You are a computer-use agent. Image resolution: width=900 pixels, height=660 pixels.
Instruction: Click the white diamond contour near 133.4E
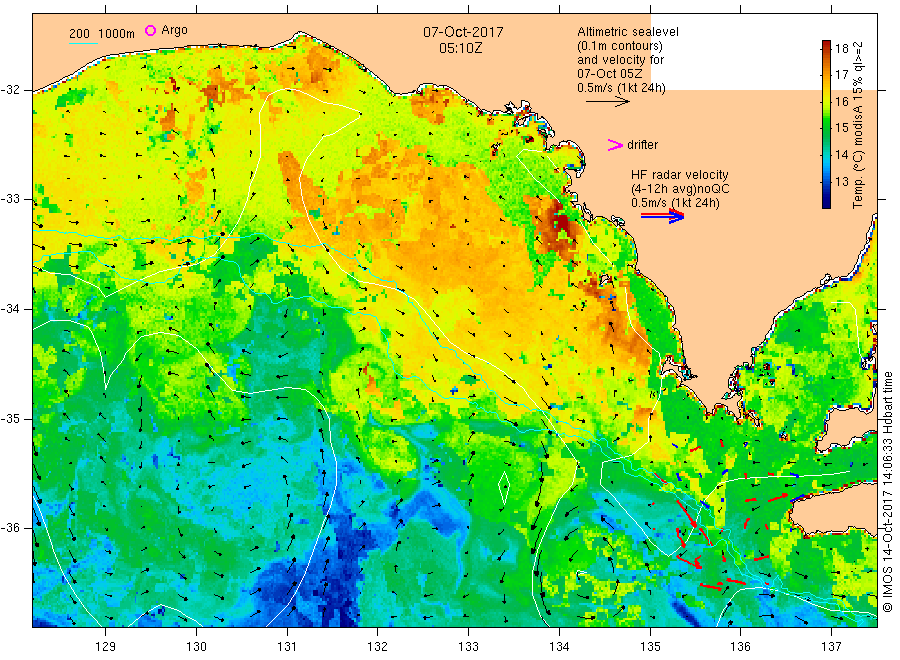point(503,488)
